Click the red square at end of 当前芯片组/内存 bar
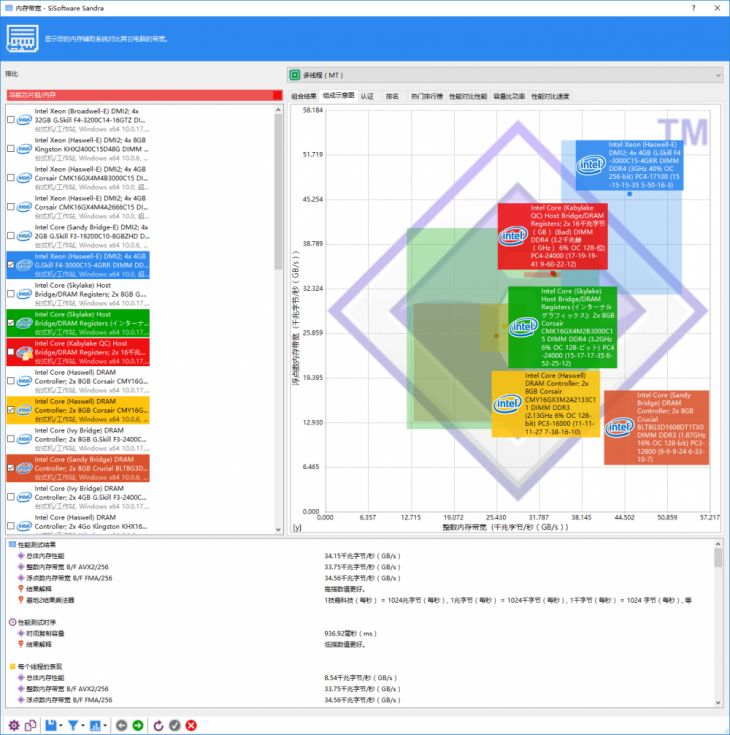This screenshot has height=735, width=730. (x=278, y=95)
